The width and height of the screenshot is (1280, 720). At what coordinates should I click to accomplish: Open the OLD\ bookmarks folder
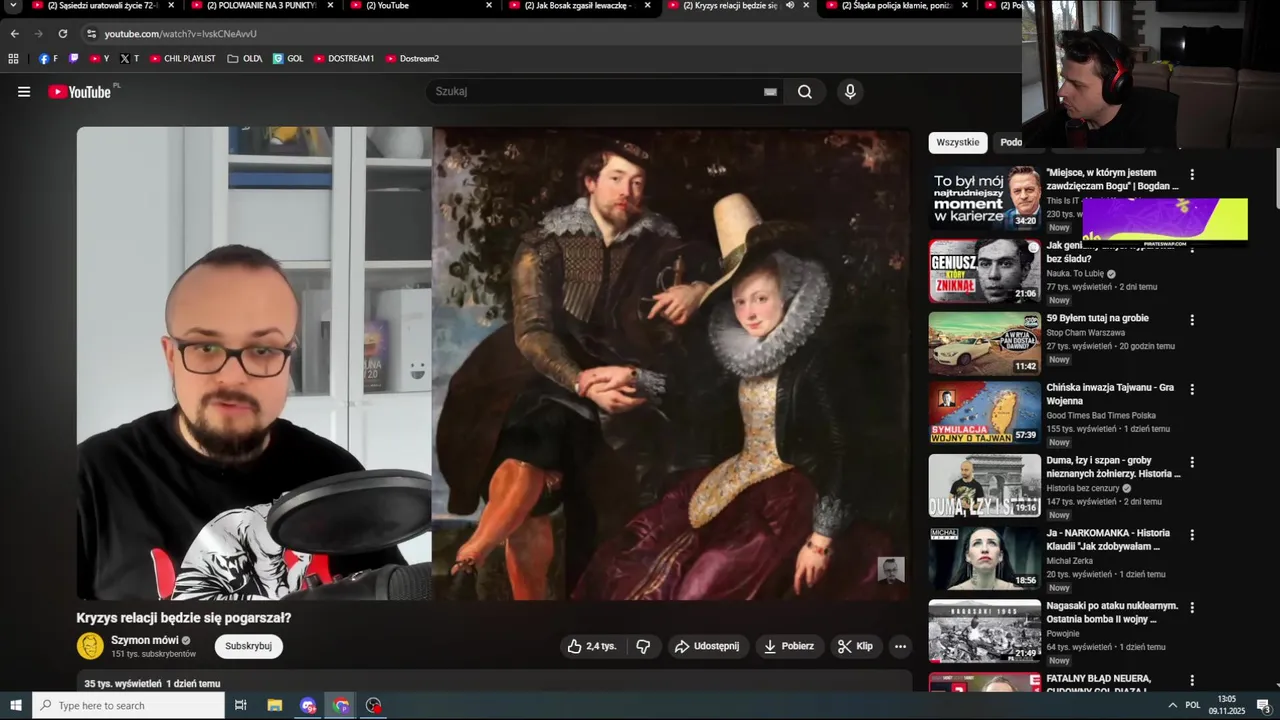(245, 59)
